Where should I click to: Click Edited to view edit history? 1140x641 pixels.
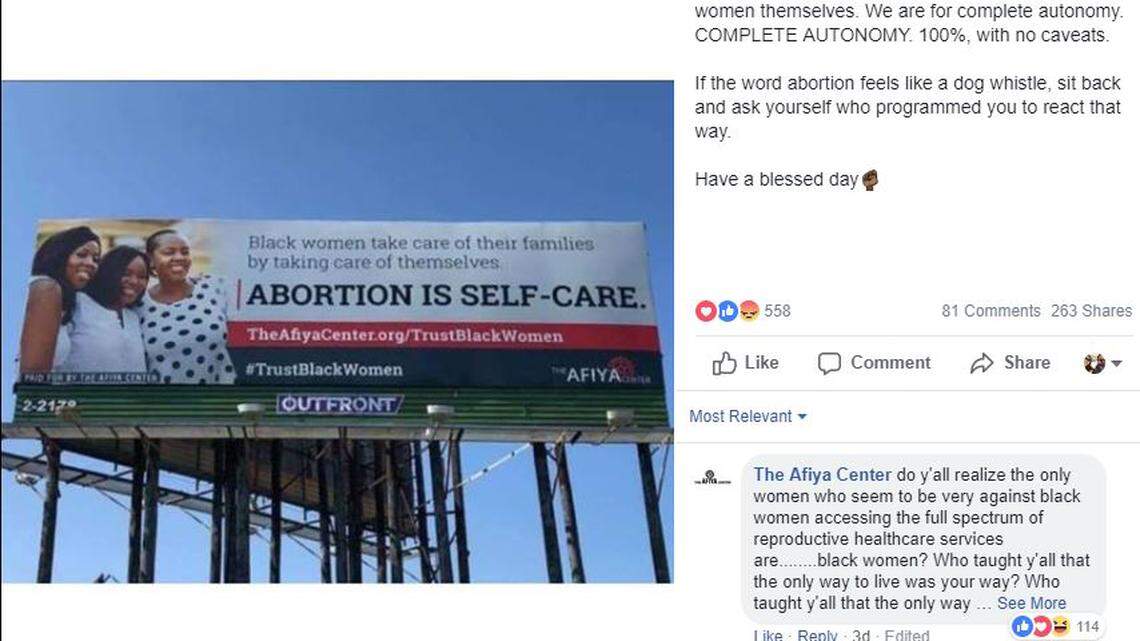(x=906, y=635)
